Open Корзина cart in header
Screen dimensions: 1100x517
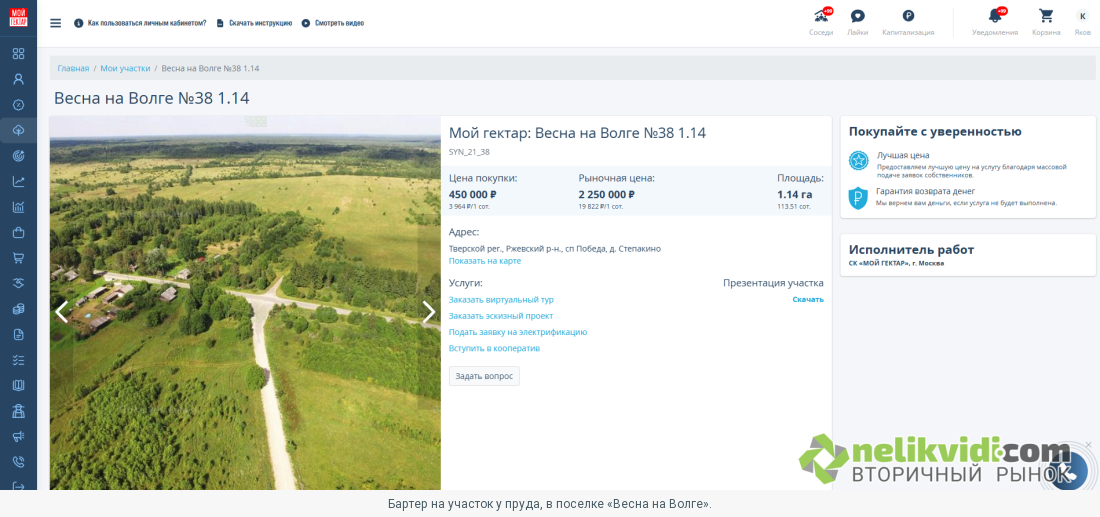click(1046, 22)
